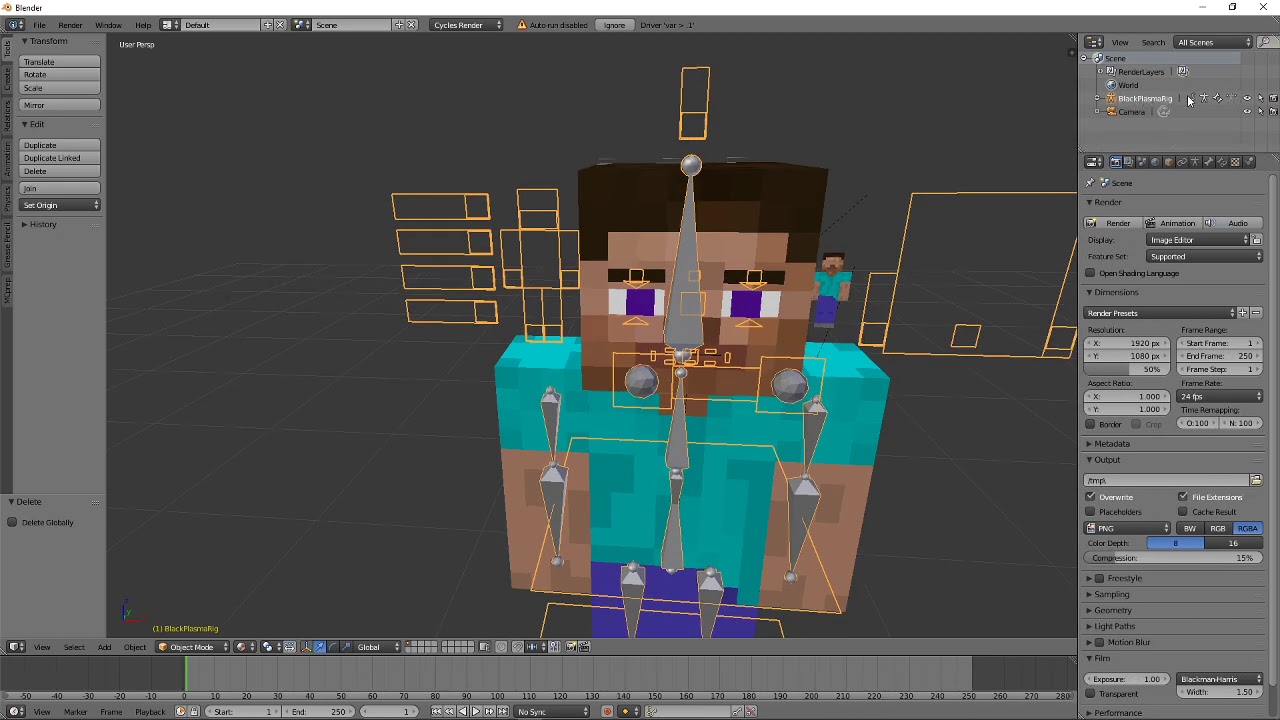Open the Image Editor display dropdown
This screenshot has height=720, width=1280.
tap(1198, 240)
